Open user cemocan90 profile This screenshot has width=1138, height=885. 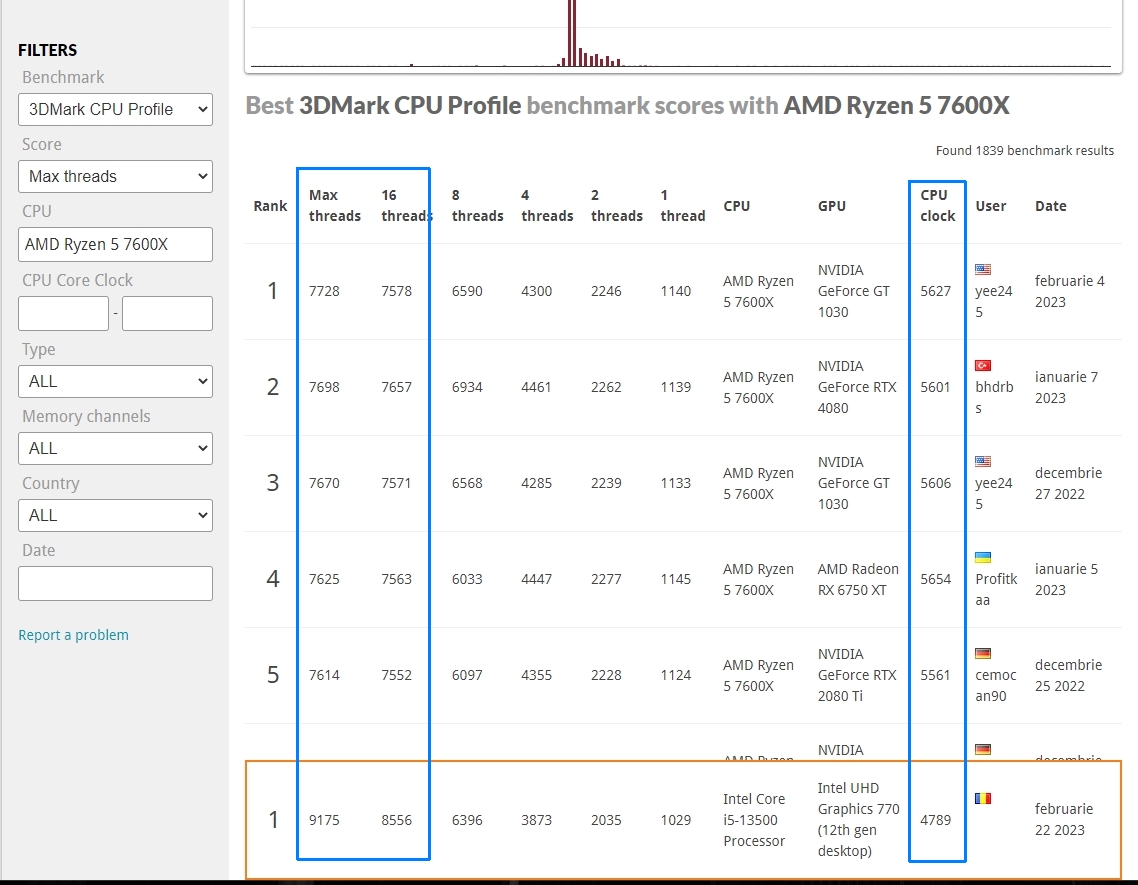[996, 685]
